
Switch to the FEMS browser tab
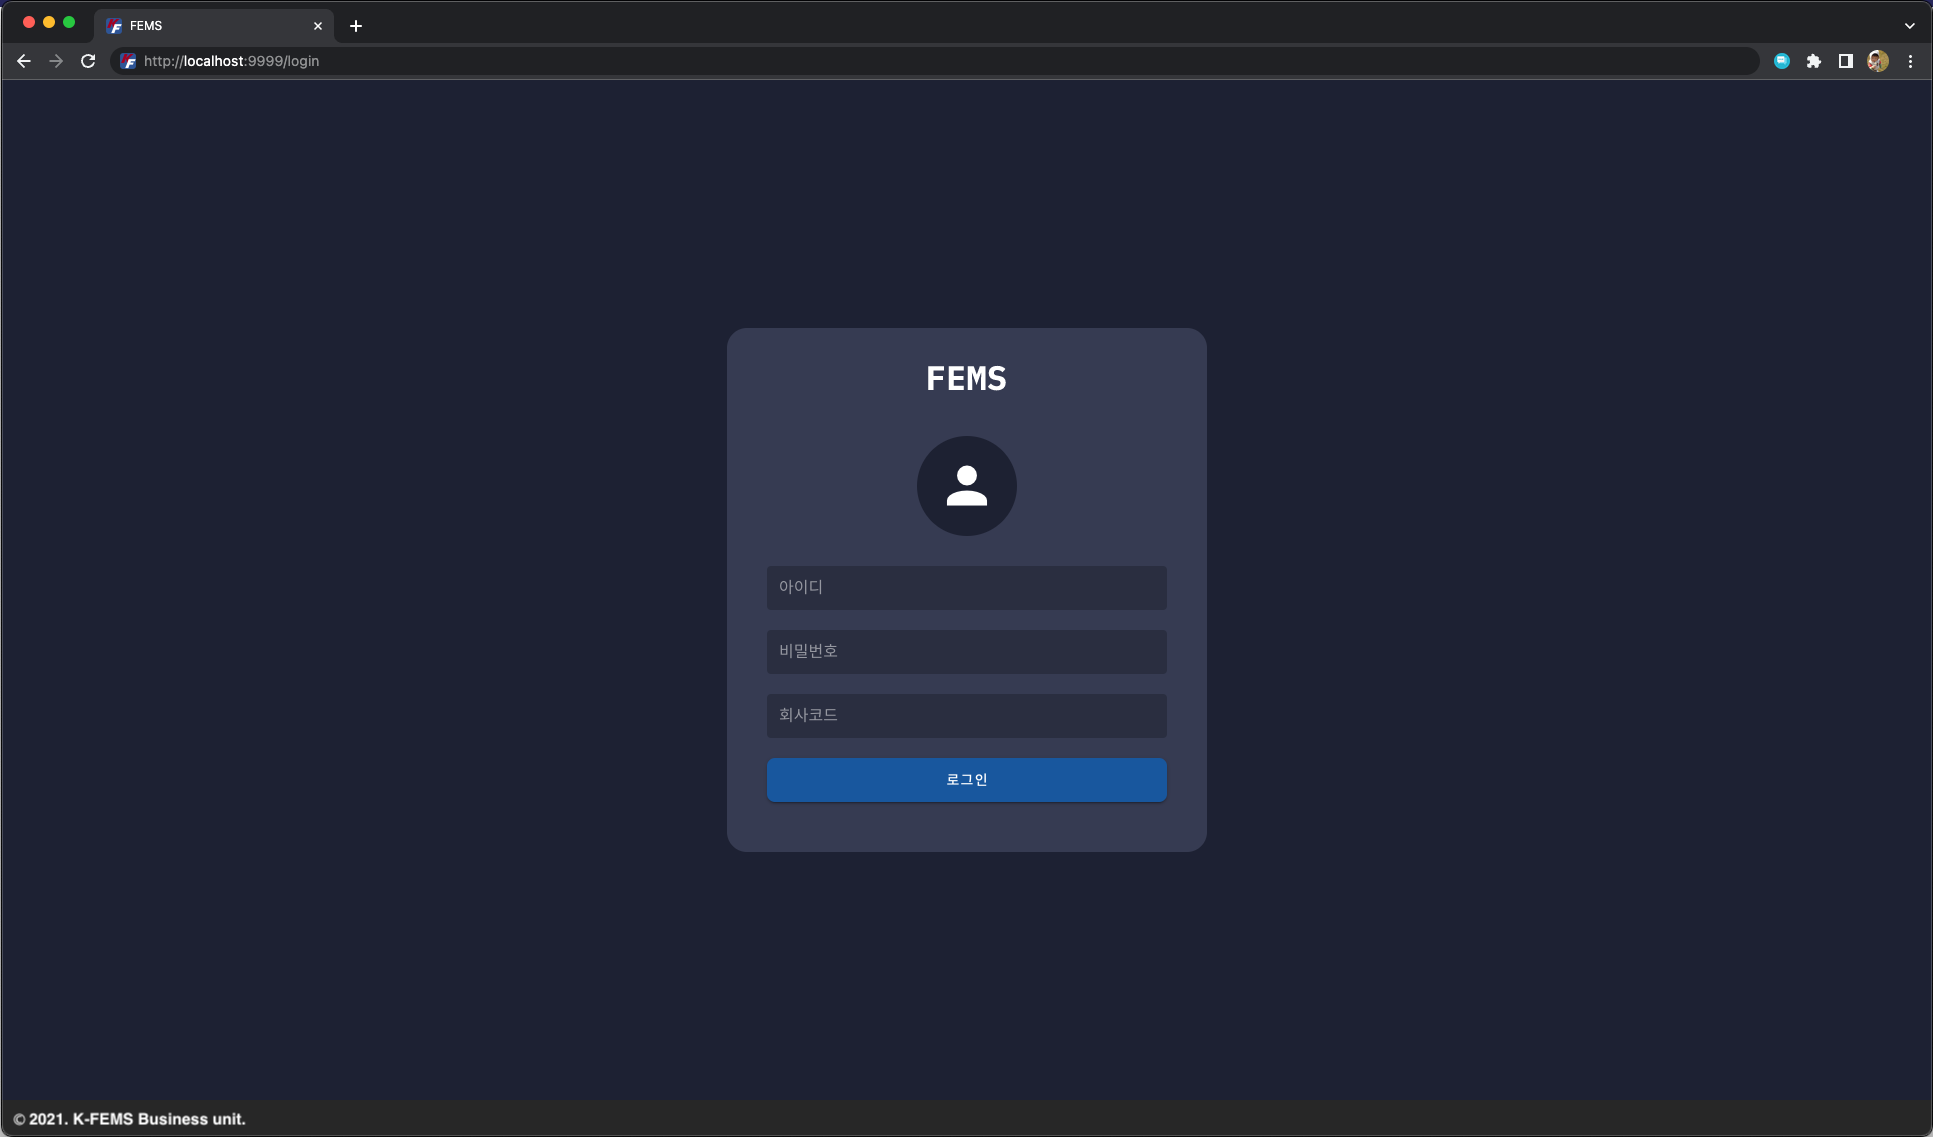[x=214, y=26]
